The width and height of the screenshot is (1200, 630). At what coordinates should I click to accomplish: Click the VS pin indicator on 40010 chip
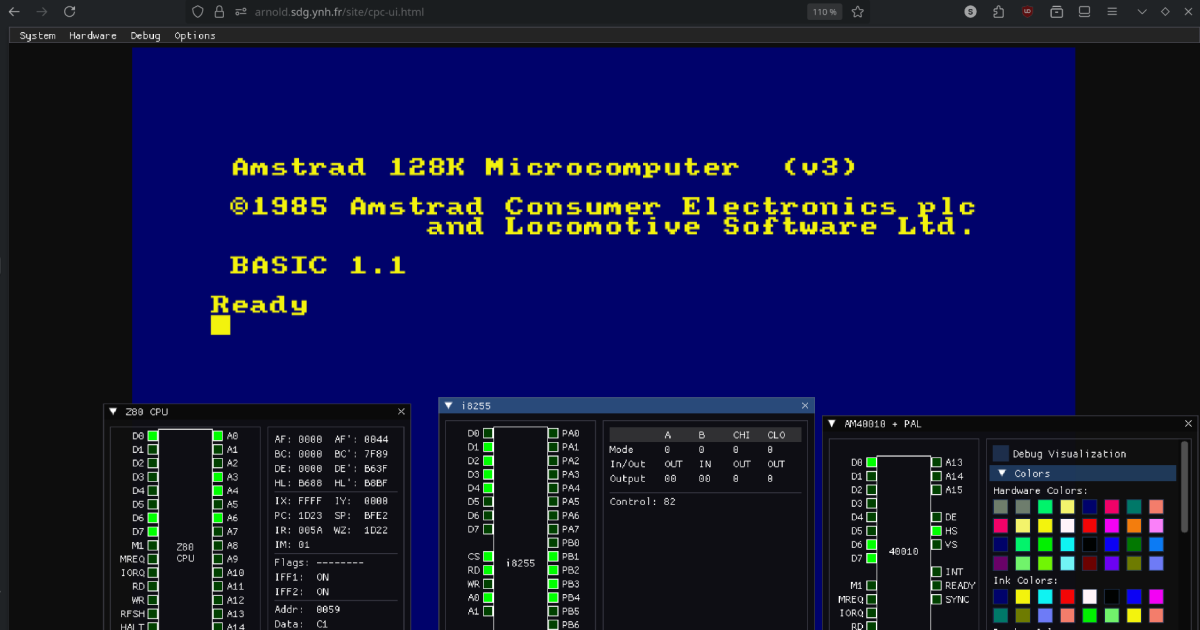coord(936,545)
